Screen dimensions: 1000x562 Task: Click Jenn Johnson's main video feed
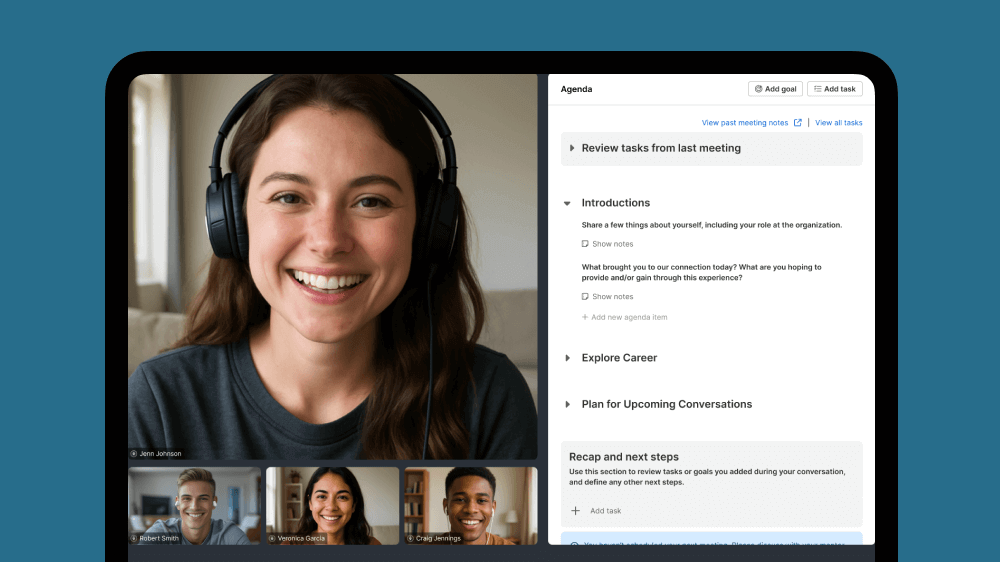coord(333,267)
